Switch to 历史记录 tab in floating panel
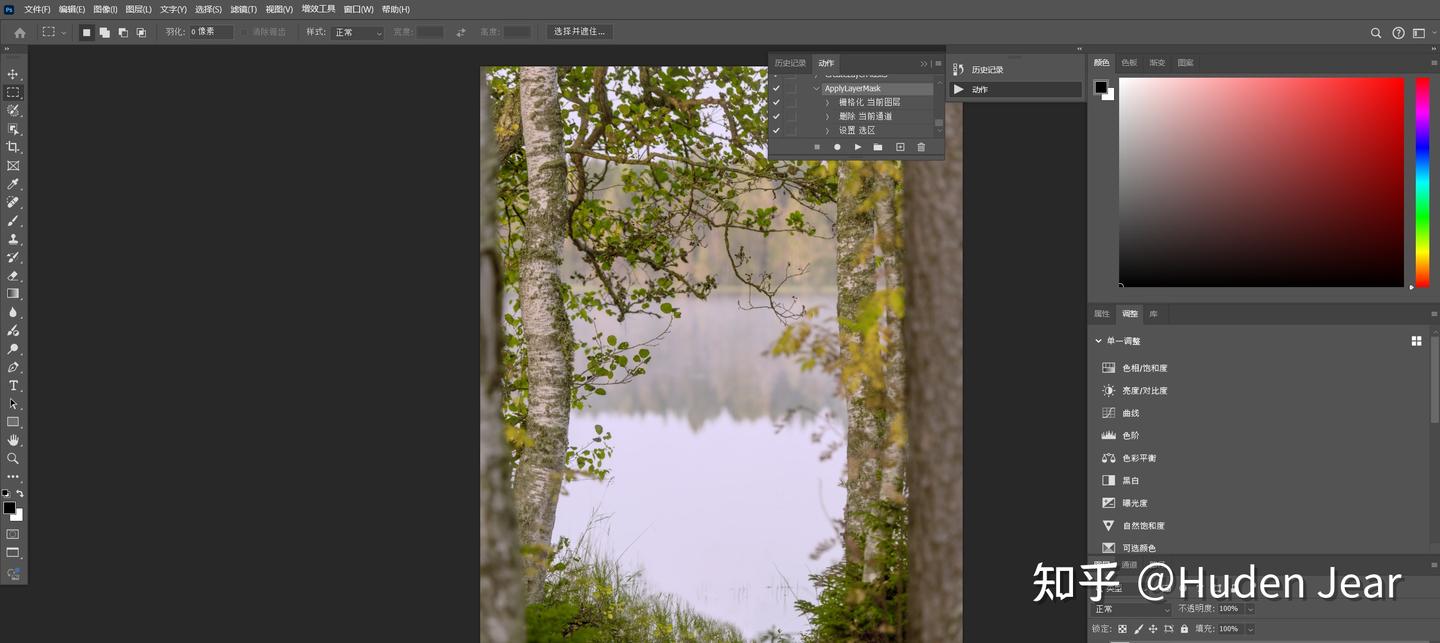Viewport: 1440px width, 643px height. pos(790,63)
